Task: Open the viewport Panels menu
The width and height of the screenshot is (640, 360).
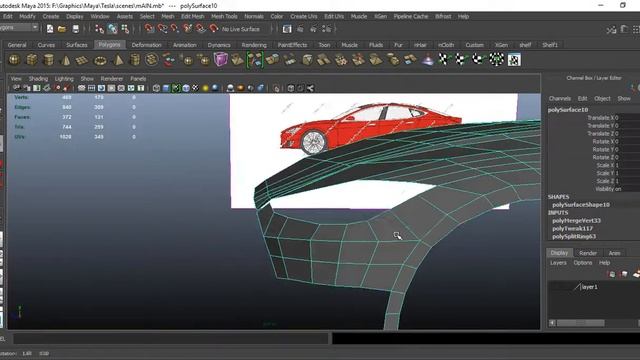Action: click(138, 78)
